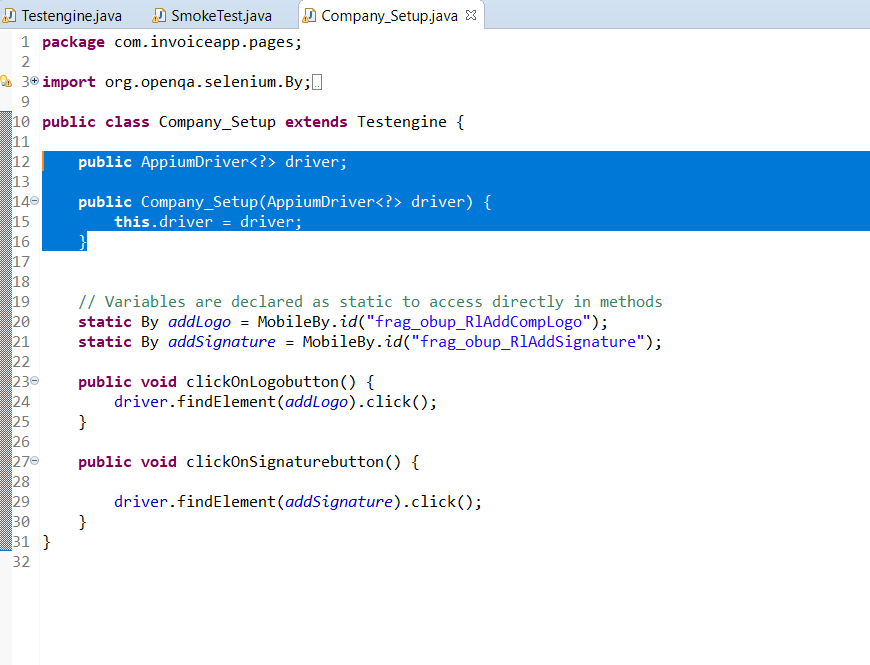Click com.invoiceapp.pages on line 1
Viewport: 870px width, 665px height.
click(204, 42)
